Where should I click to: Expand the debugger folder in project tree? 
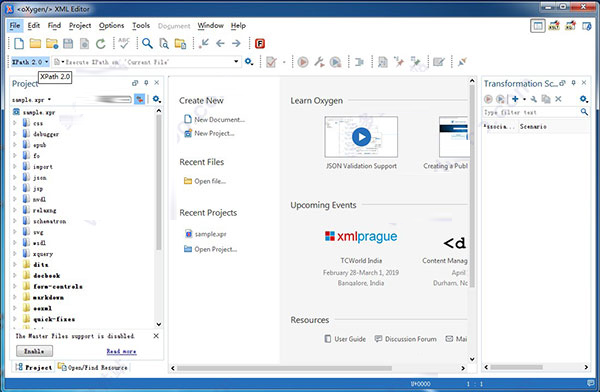tap(15, 134)
